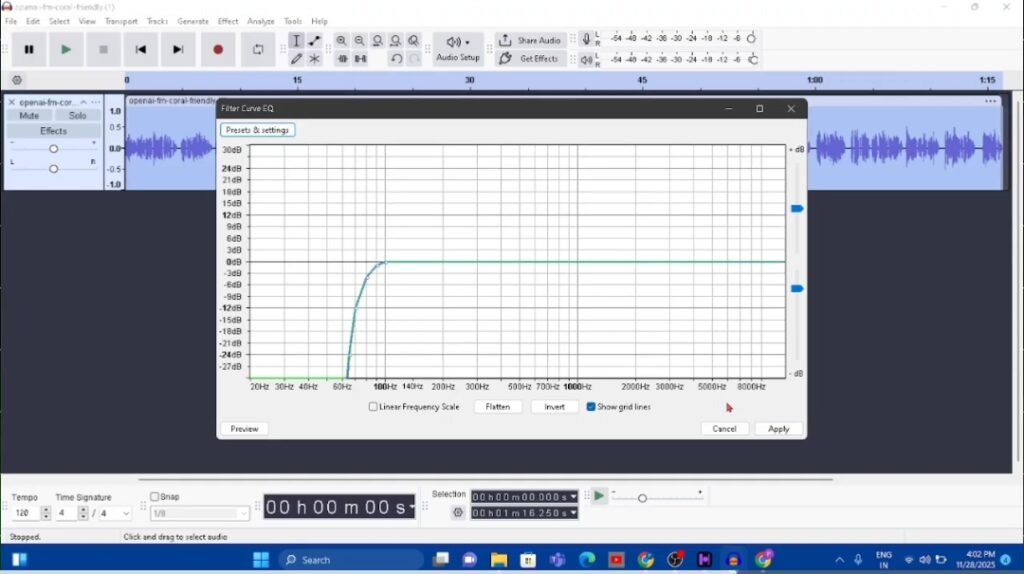Open the Audio Setup dropdown
The width and height of the screenshot is (1024, 574).
tap(458, 49)
